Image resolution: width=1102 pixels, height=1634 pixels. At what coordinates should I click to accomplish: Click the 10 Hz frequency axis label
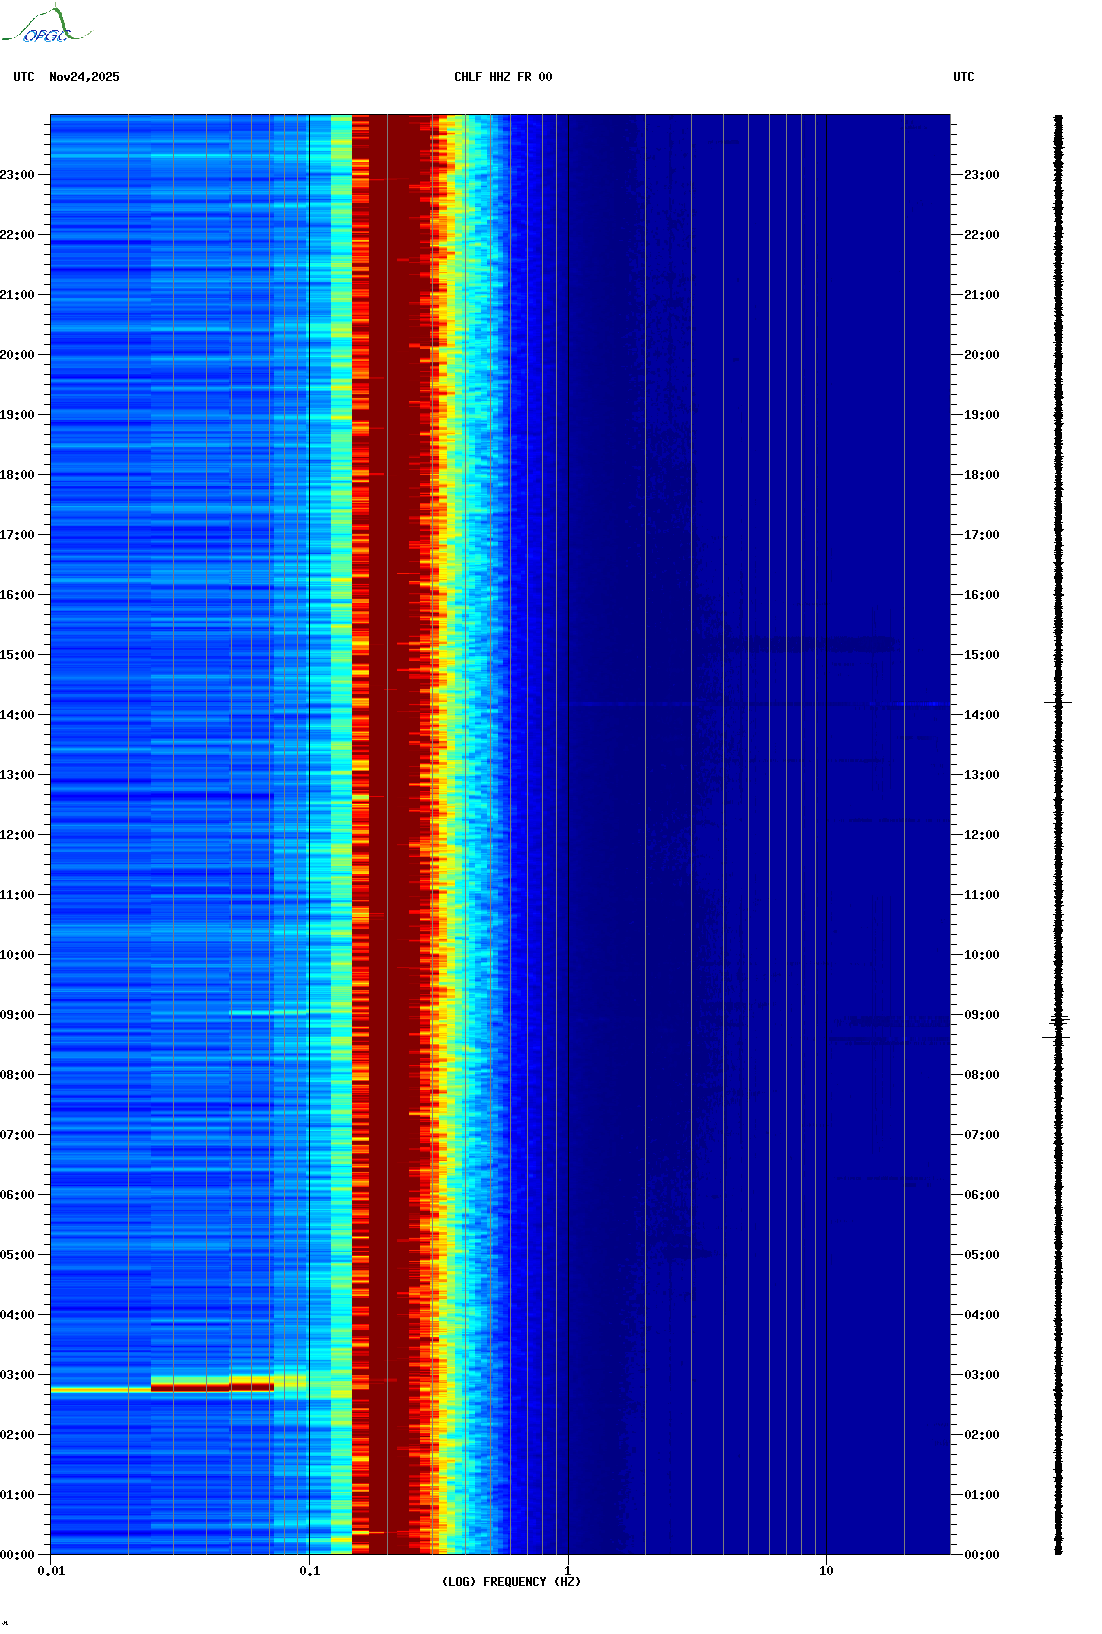point(826,1571)
